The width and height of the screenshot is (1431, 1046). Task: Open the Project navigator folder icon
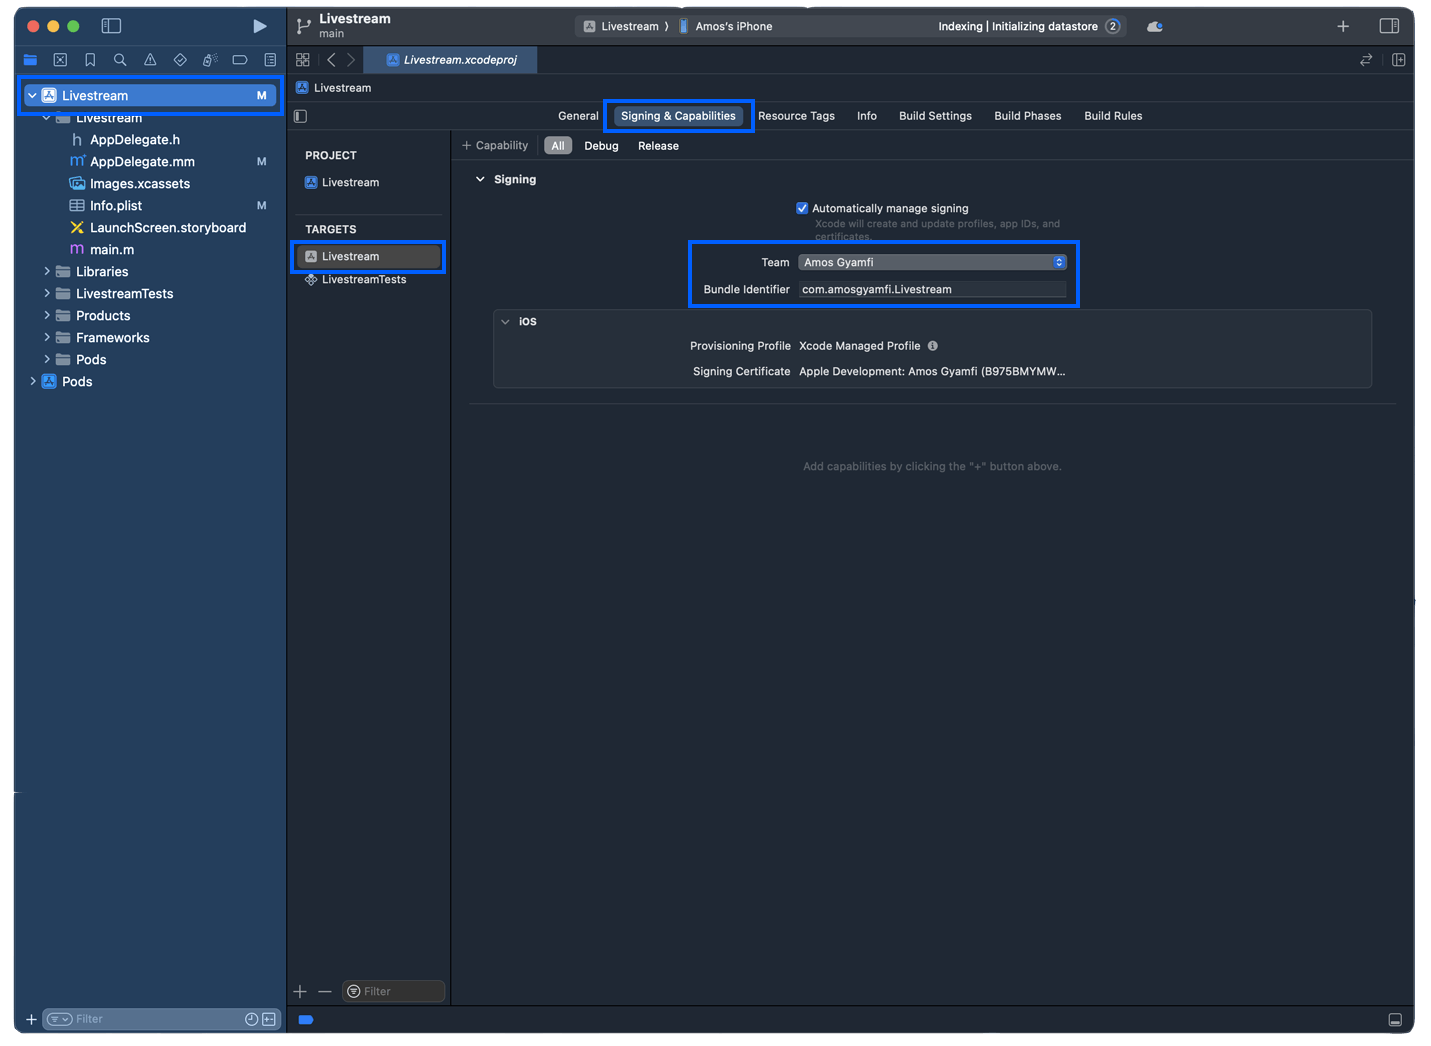coord(30,60)
